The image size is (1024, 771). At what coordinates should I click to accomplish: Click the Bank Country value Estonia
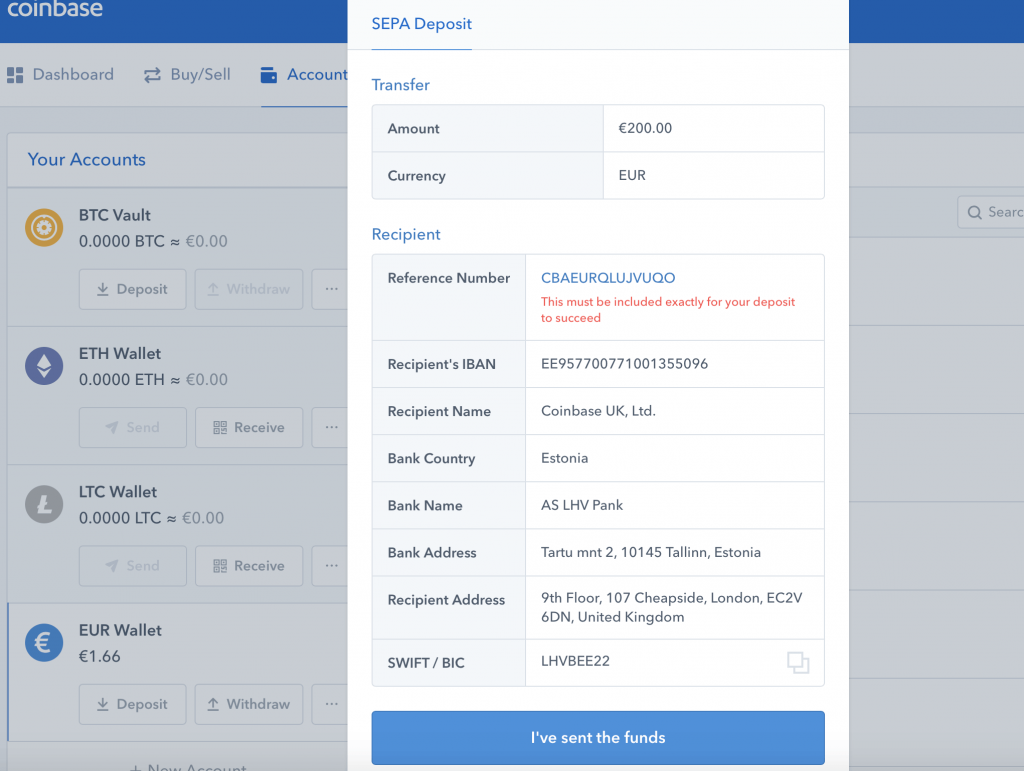(x=564, y=458)
